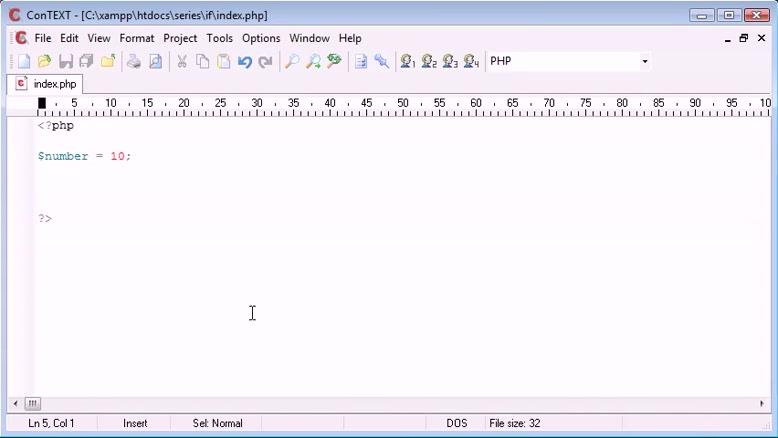Viewport: 778px width, 438px height.
Task: Save the file with the floppy icon
Action: [x=65, y=62]
